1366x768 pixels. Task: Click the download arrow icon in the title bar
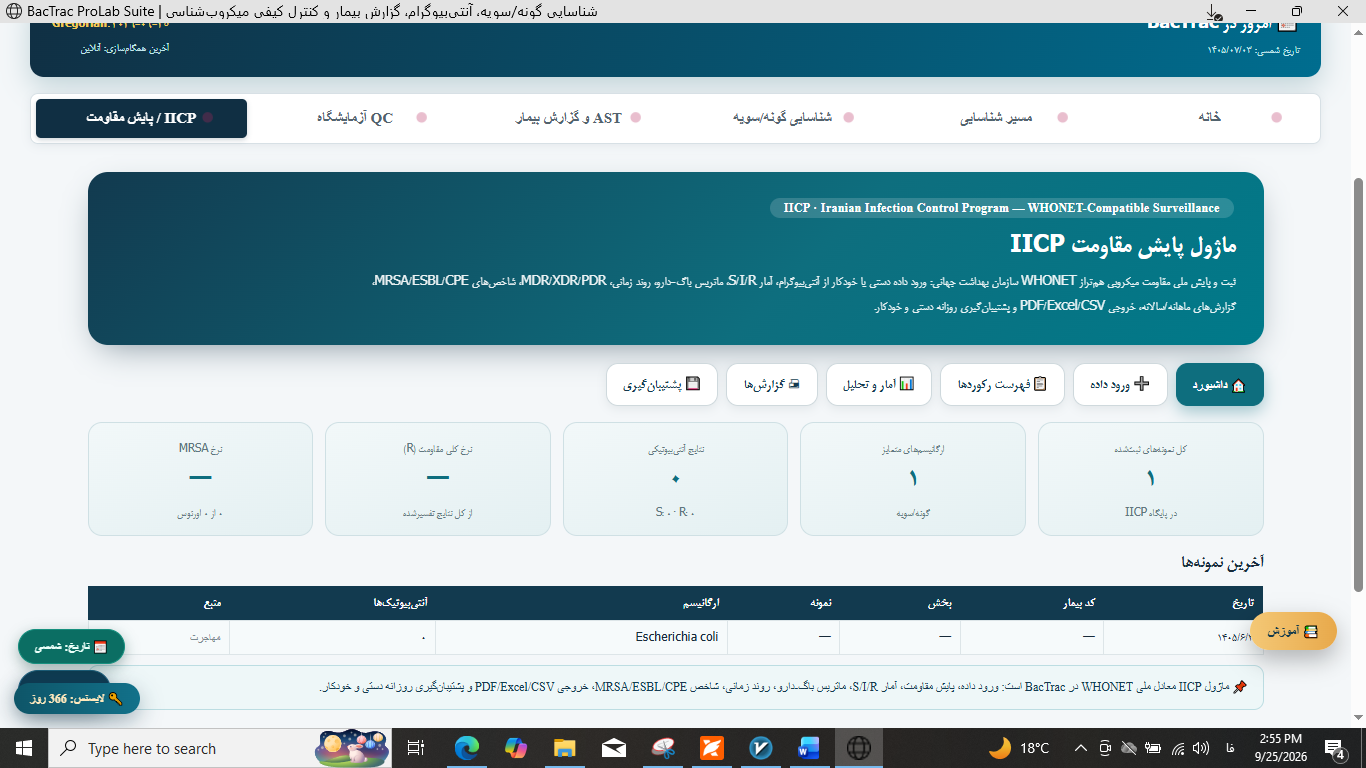(1212, 12)
